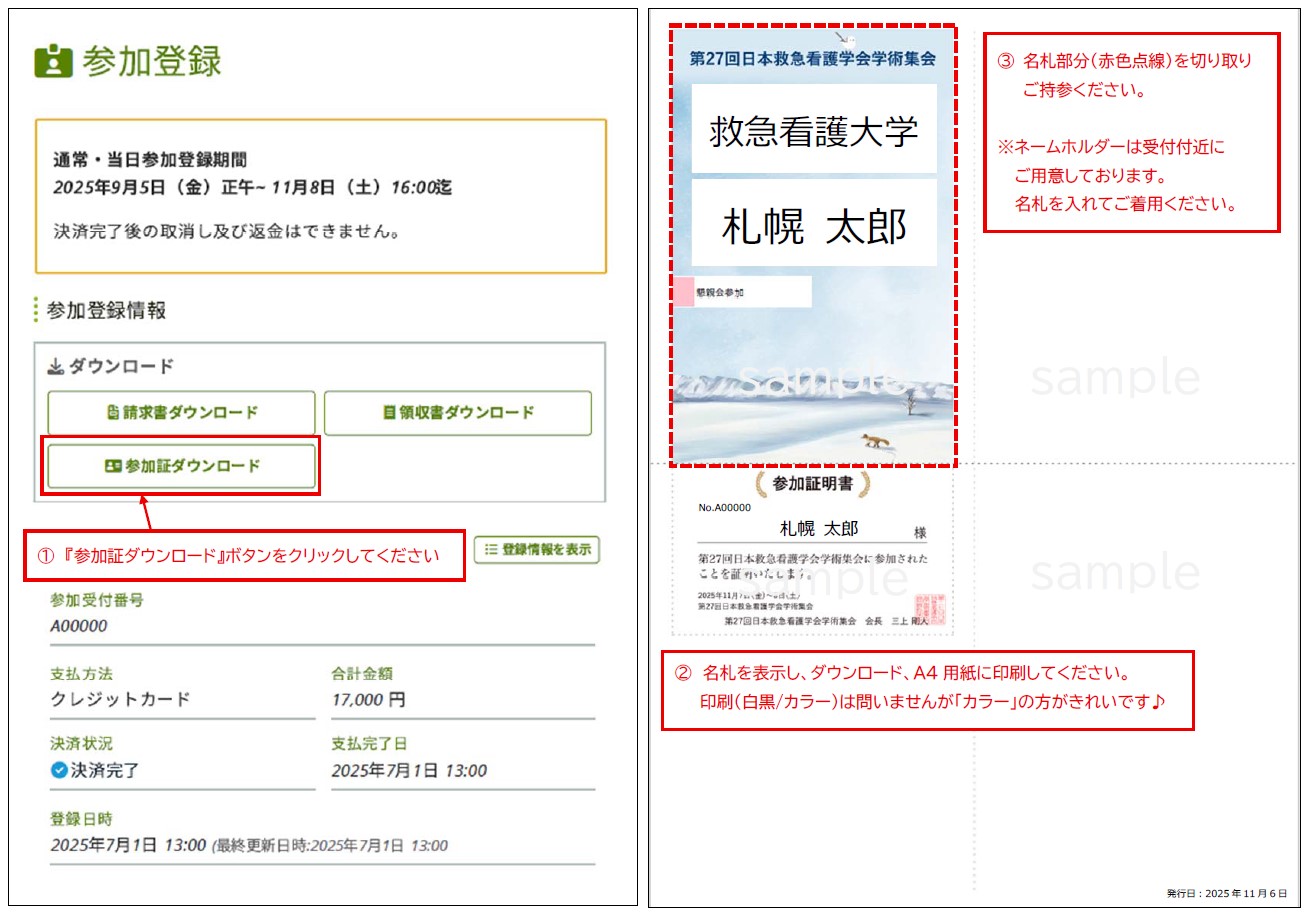Click the download arrow icon next to ダウンロード
The height and width of the screenshot is (916, 1308).
tap(56, 367)
